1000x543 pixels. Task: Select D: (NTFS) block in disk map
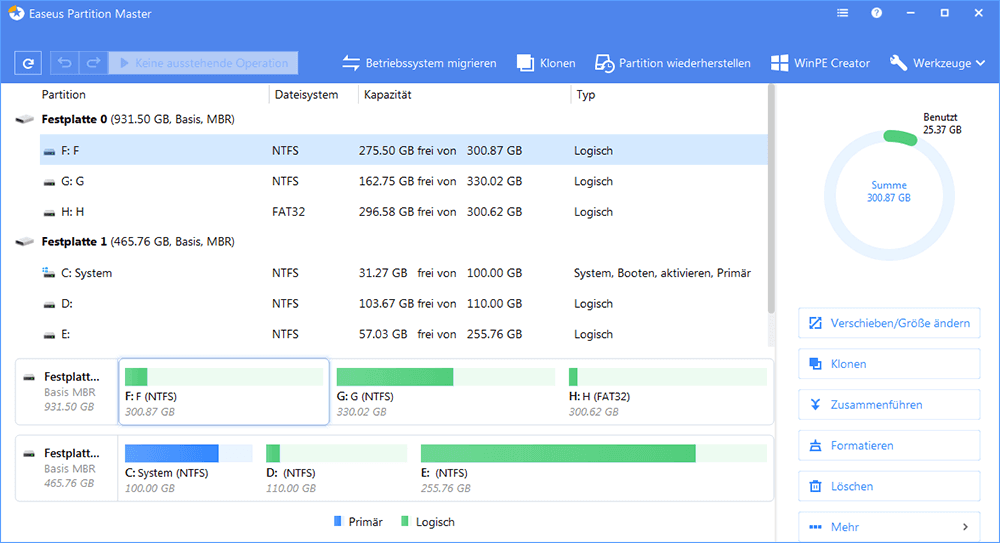point(337,469)
